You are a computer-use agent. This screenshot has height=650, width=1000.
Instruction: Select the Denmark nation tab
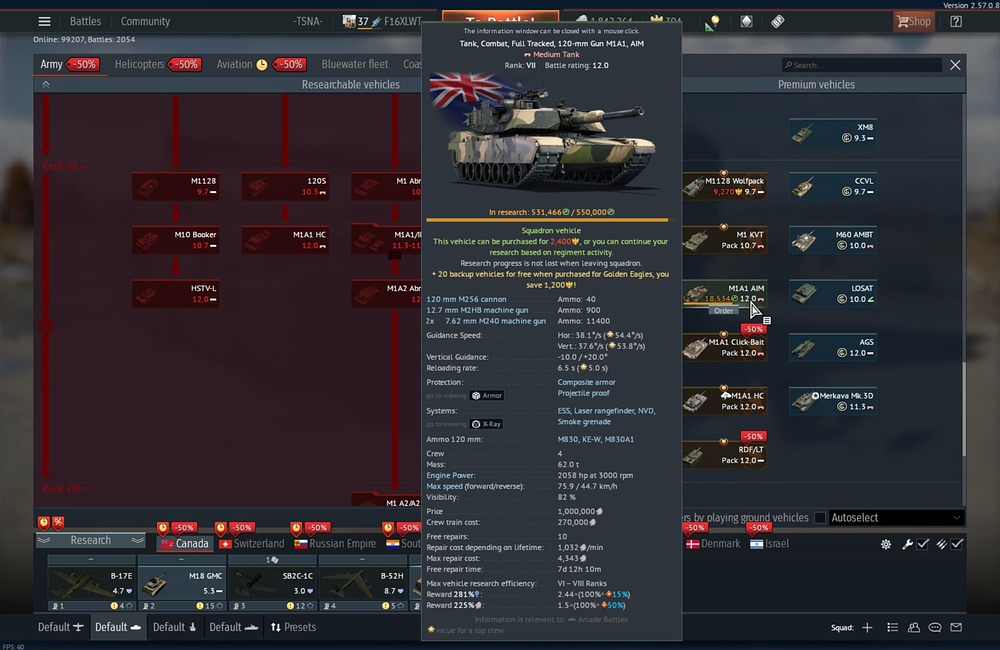click(x=713, y=543)
